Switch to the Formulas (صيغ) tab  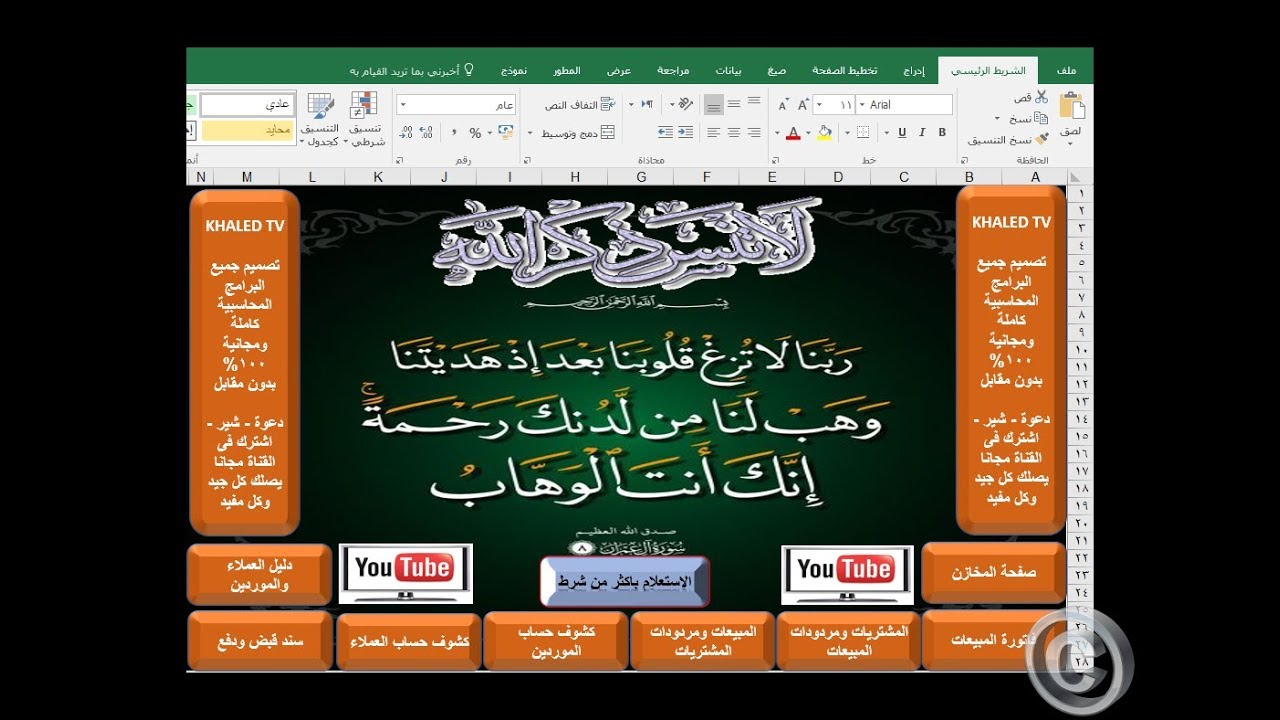point(776,71)
